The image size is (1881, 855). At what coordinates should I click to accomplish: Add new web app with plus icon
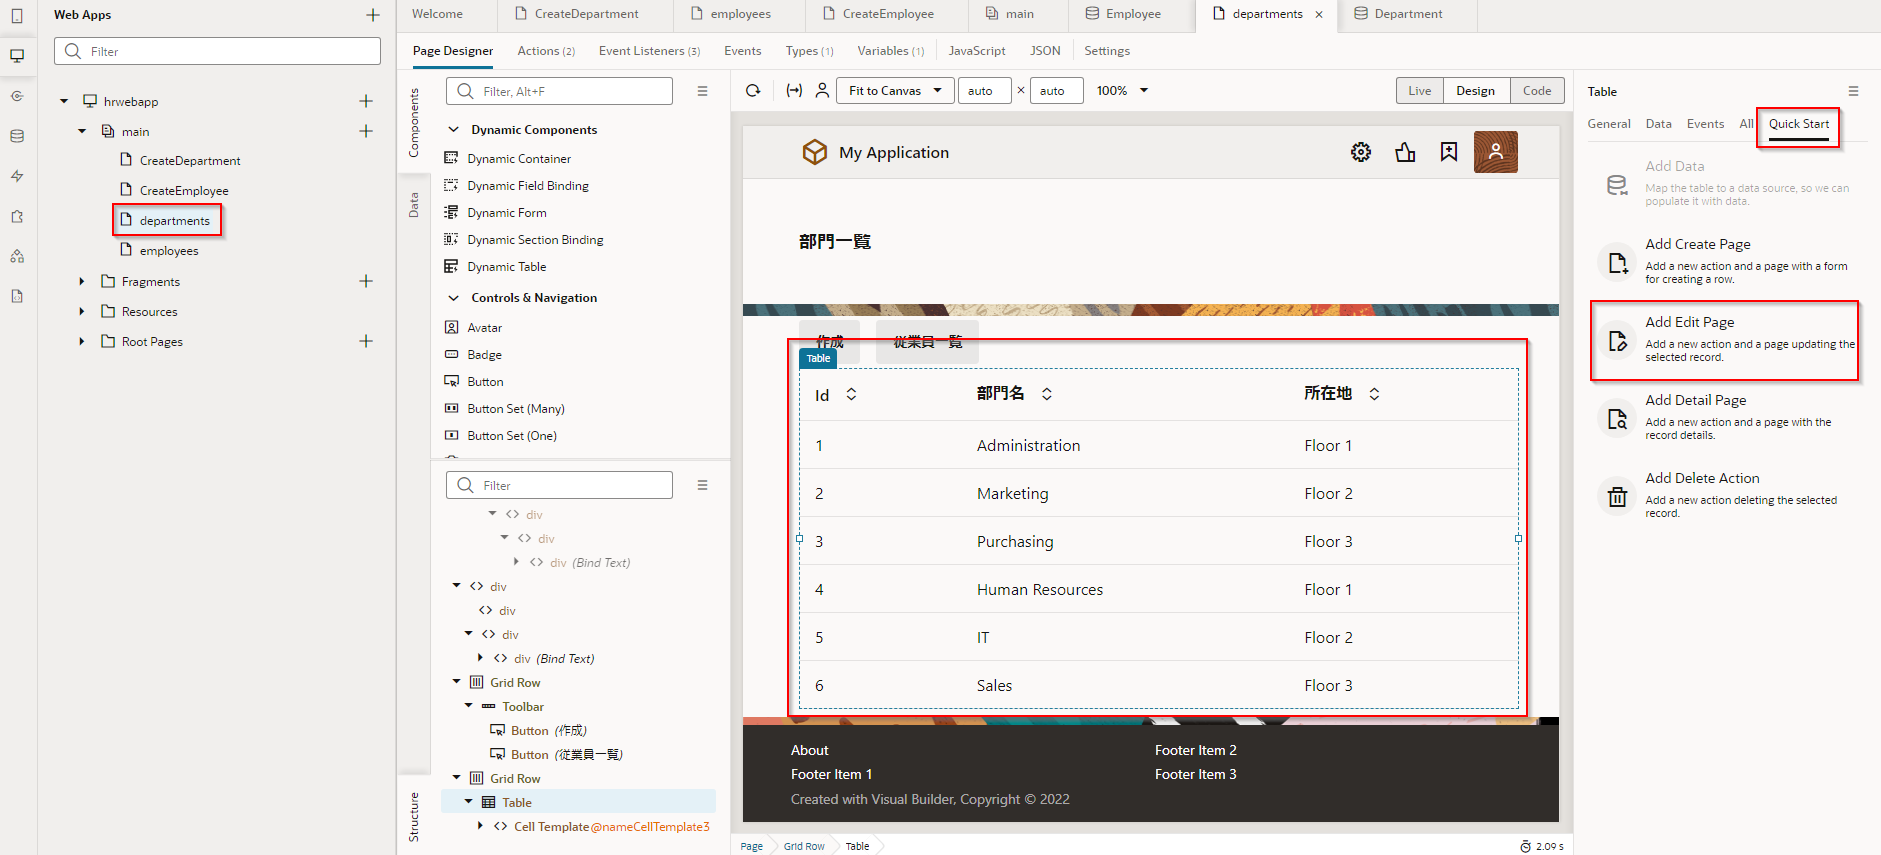coord(373,15)
